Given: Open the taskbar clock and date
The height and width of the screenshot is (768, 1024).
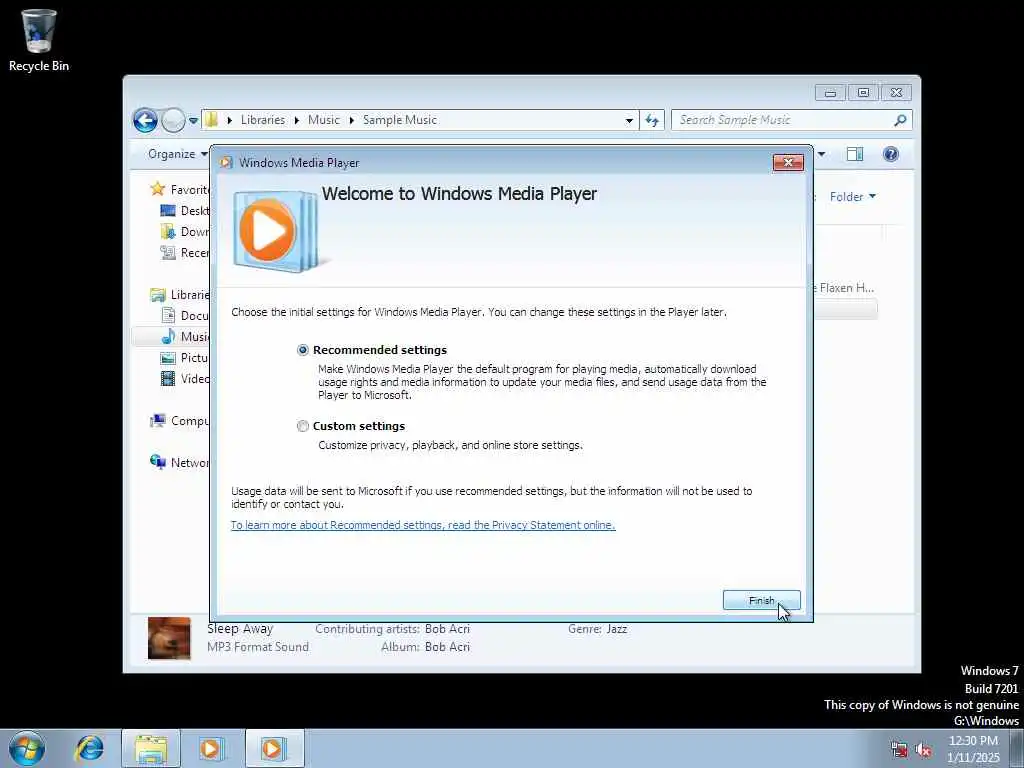Looking at the screenshot, I should tap(973, 749).
